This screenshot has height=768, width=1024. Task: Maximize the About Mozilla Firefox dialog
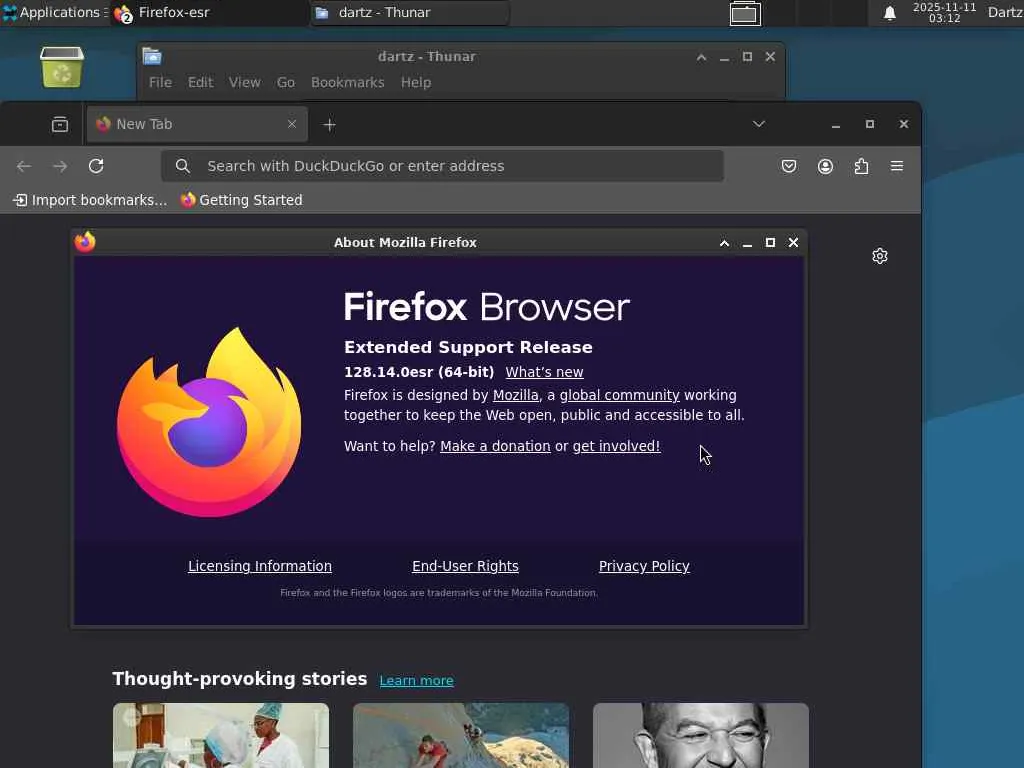click(771, 242)
